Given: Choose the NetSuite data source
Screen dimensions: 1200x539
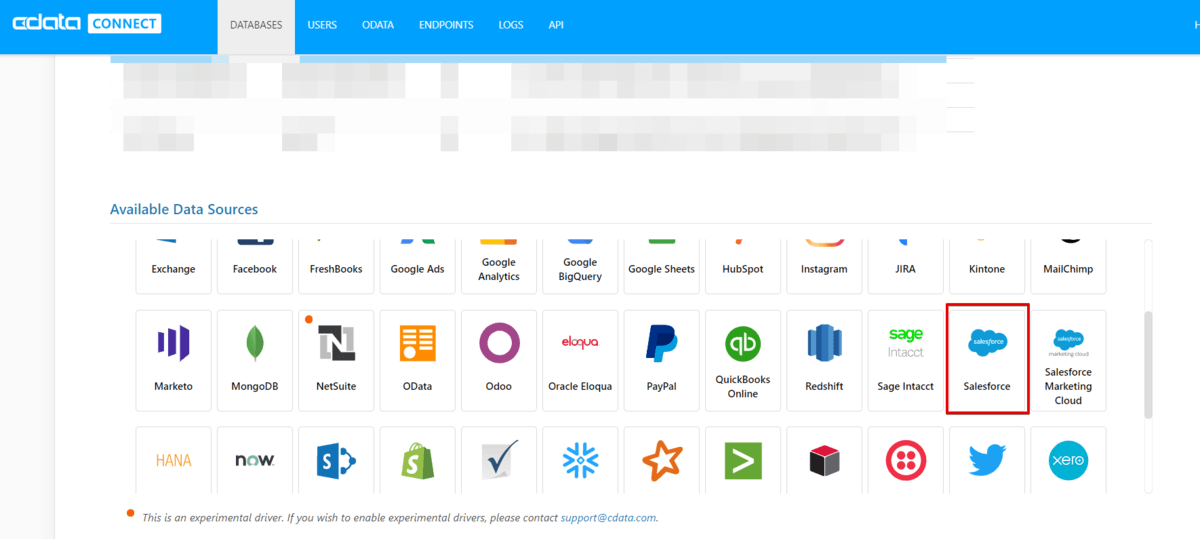Looking at the screenshot, I should [336, 360].
